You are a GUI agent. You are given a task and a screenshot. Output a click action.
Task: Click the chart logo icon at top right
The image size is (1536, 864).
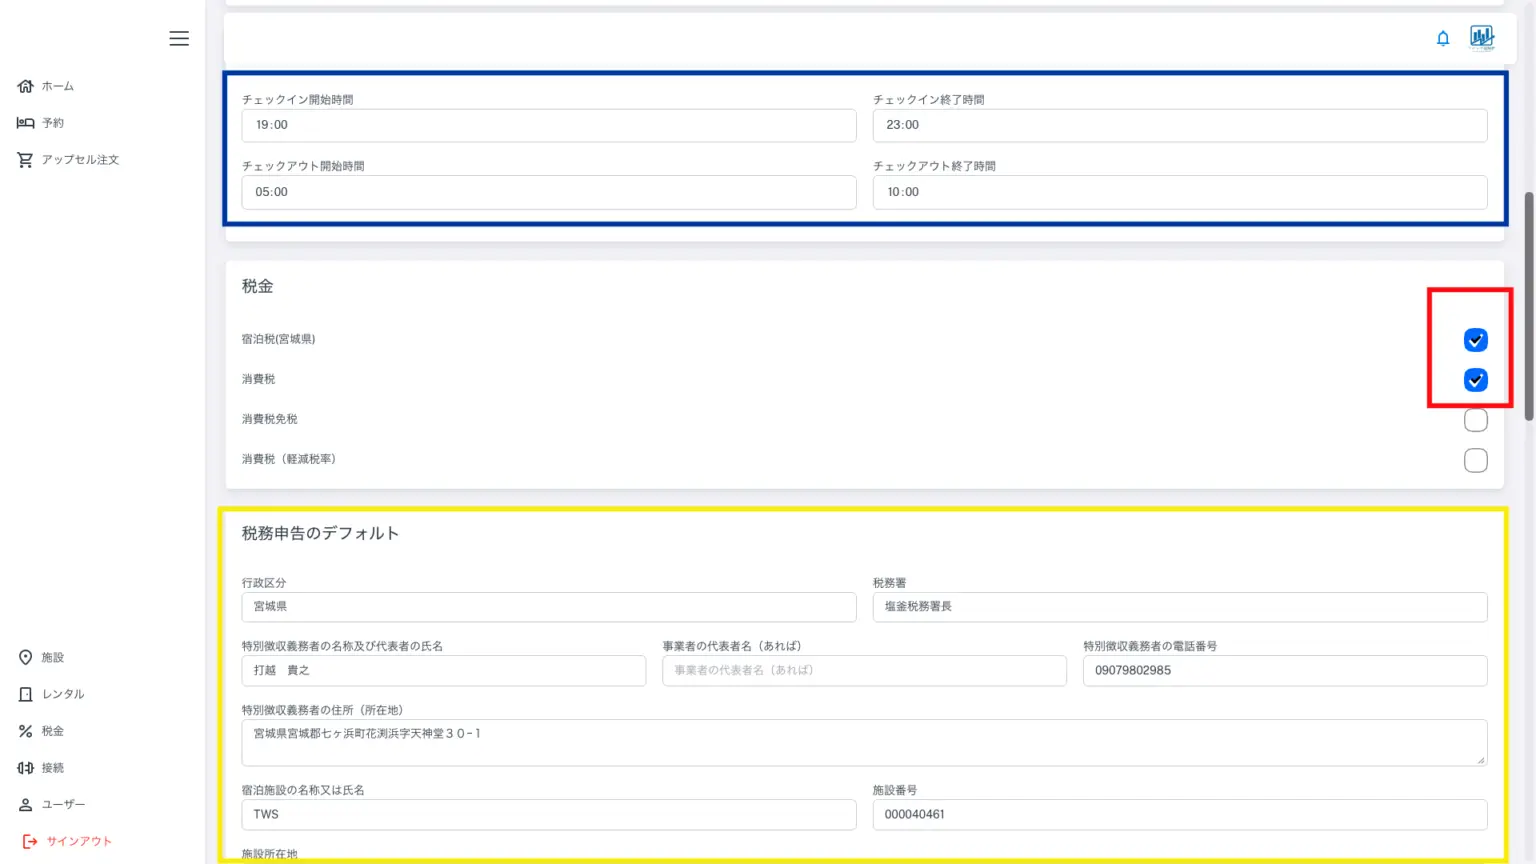(x=1482, y=38)
